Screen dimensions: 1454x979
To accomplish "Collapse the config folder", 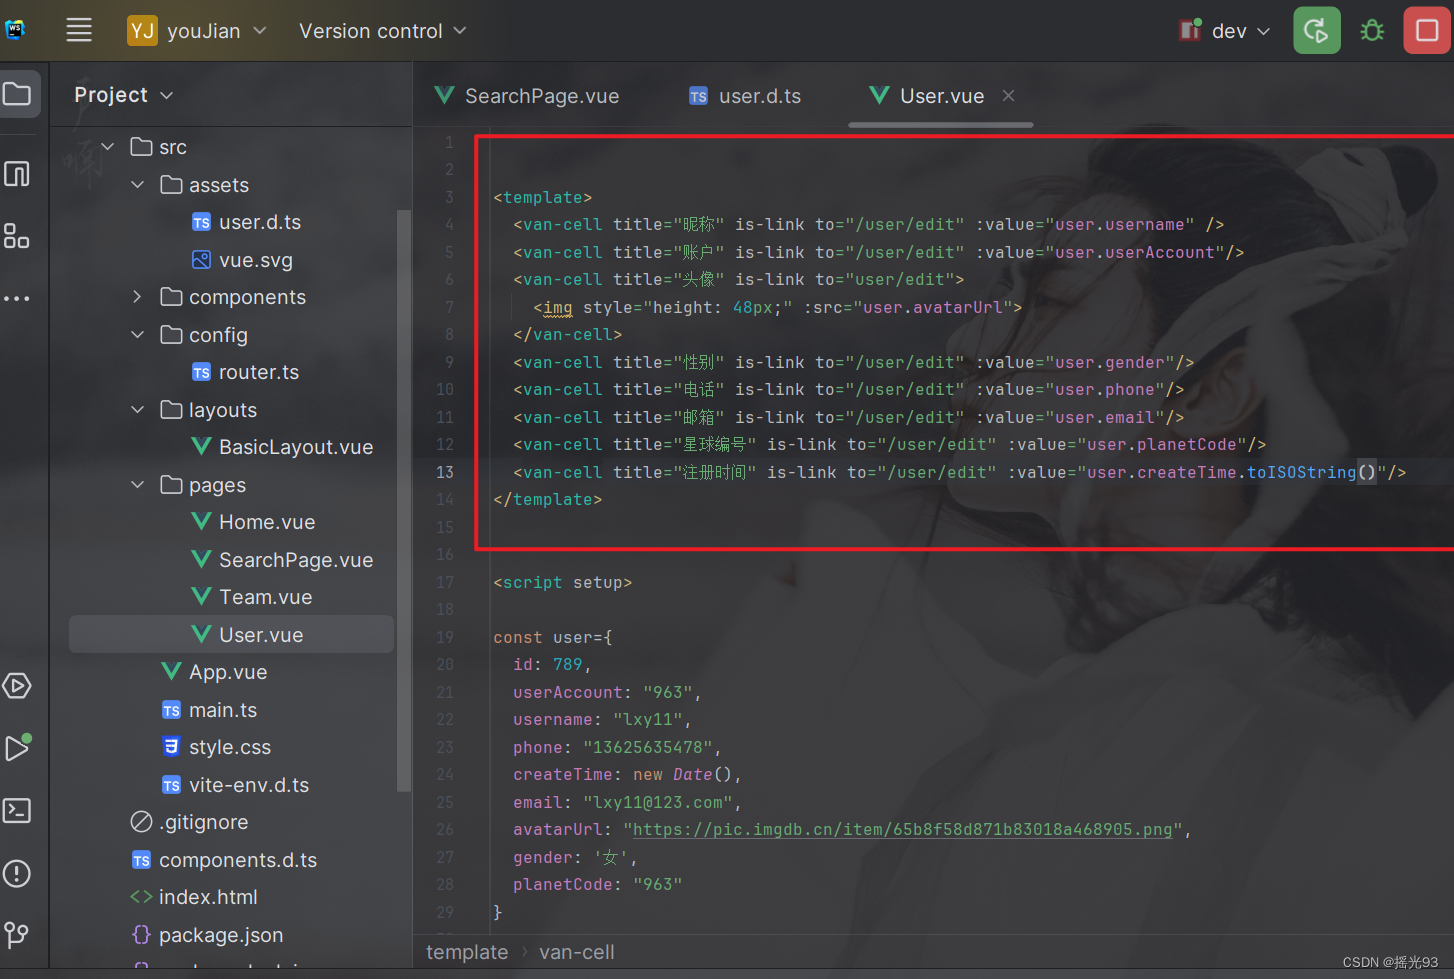I will 138,335.
